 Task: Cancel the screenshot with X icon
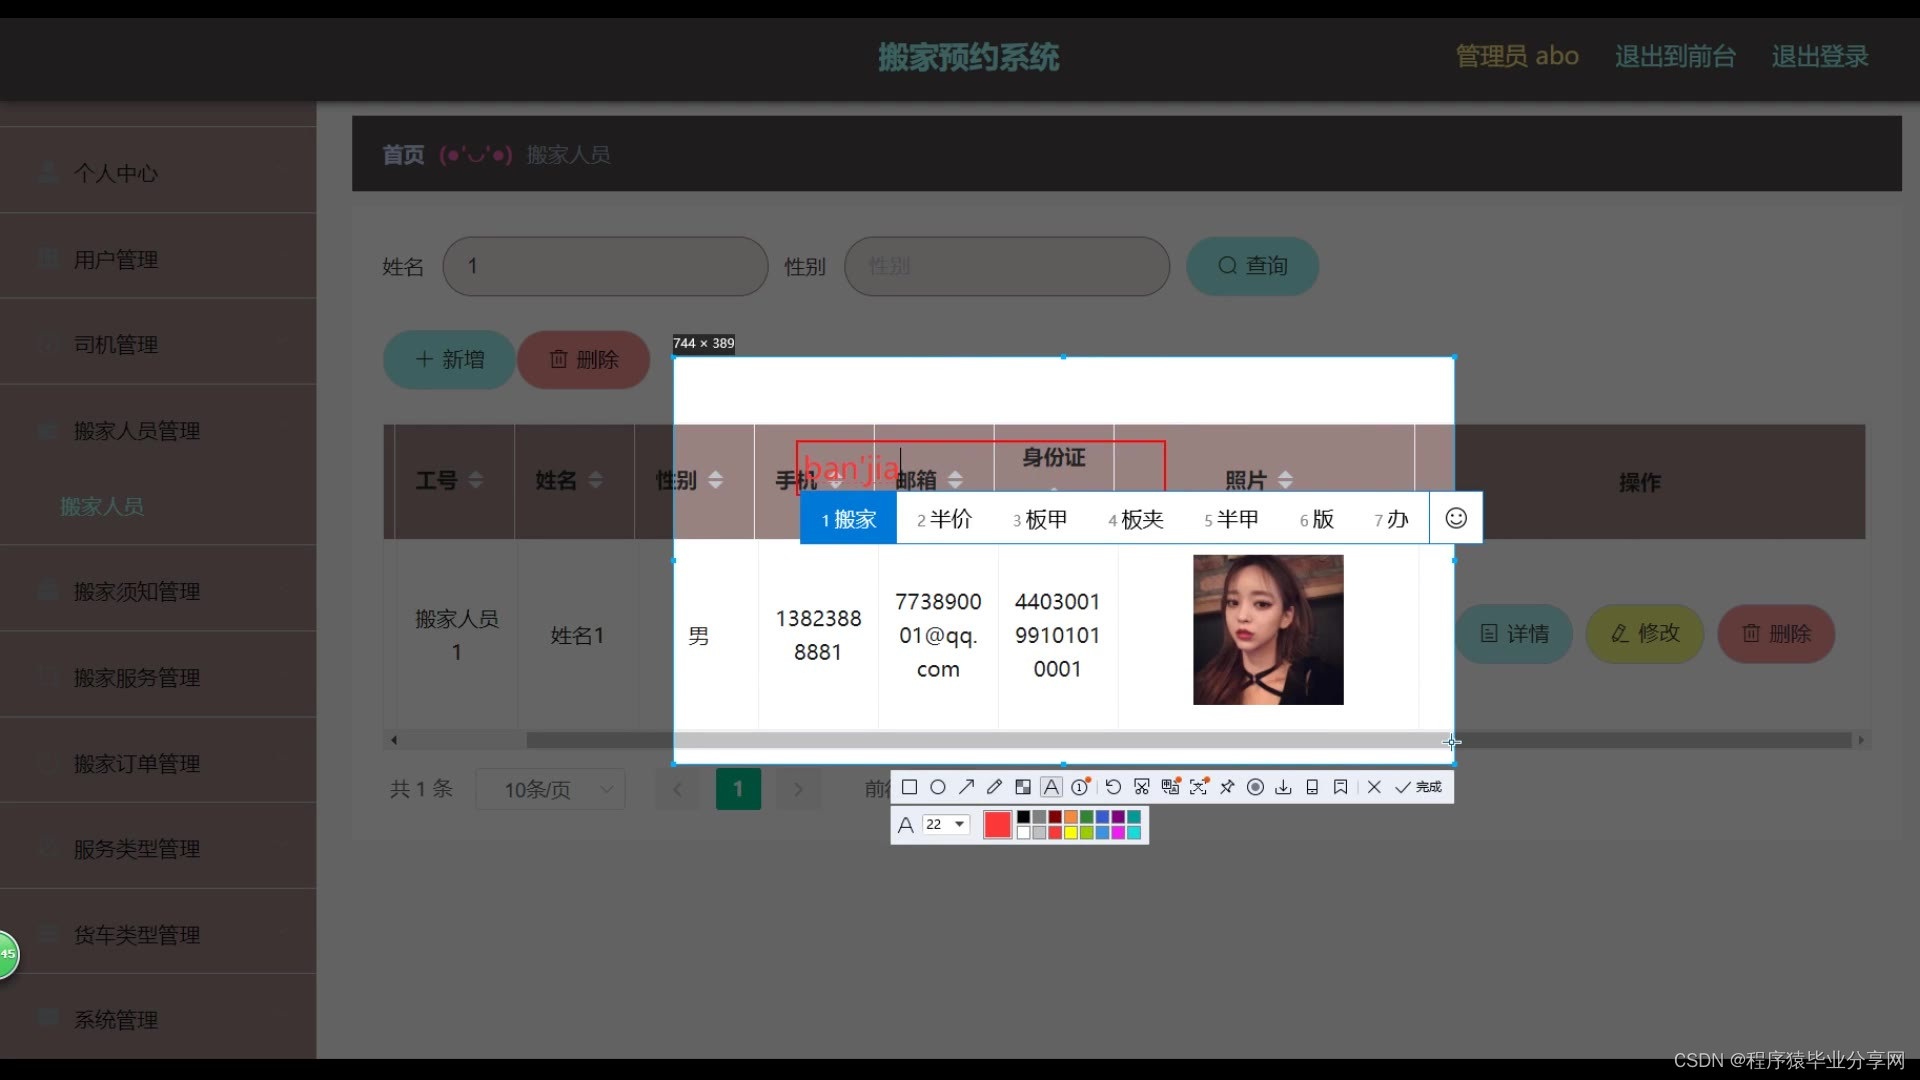1374,787
